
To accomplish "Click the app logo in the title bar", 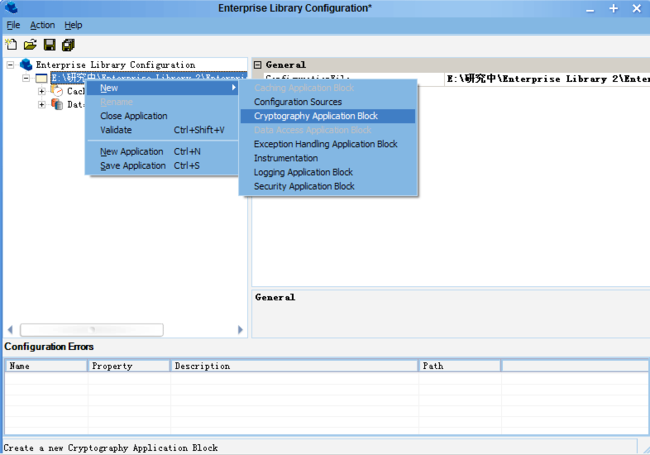I will click(11, 7).
